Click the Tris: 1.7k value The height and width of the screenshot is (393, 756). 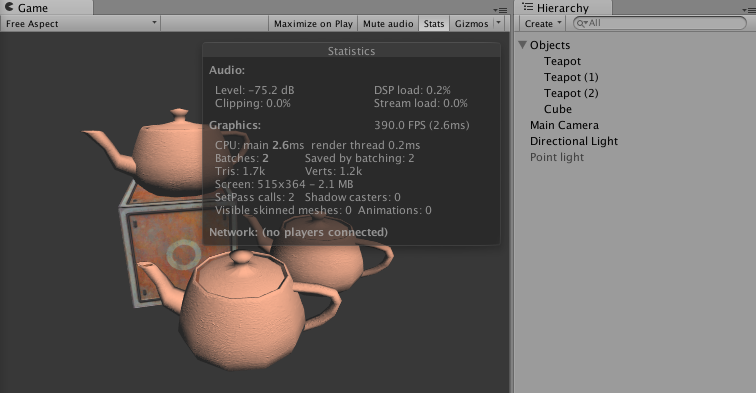(x=240, y=171)
